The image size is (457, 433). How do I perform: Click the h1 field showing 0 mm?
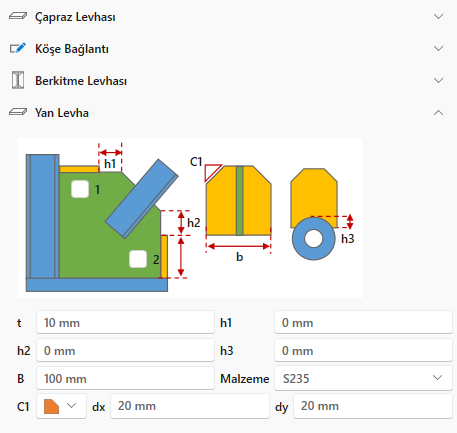pos(363,322)
